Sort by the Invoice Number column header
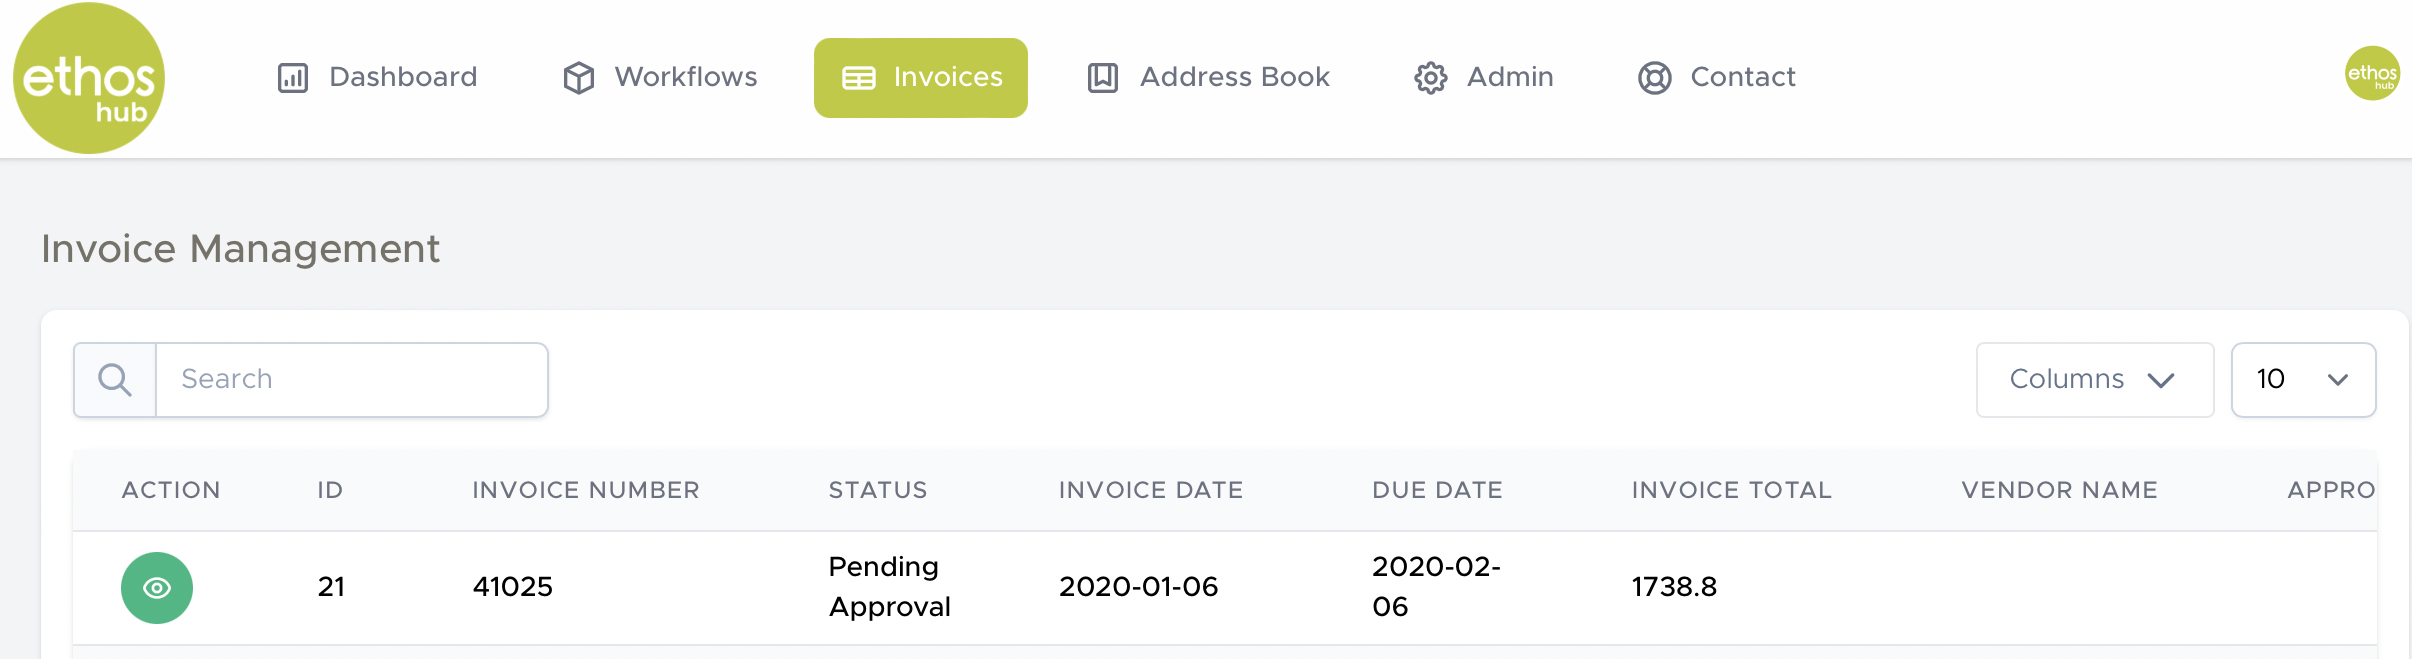The image size is (2412, 659). coord(586,490)
